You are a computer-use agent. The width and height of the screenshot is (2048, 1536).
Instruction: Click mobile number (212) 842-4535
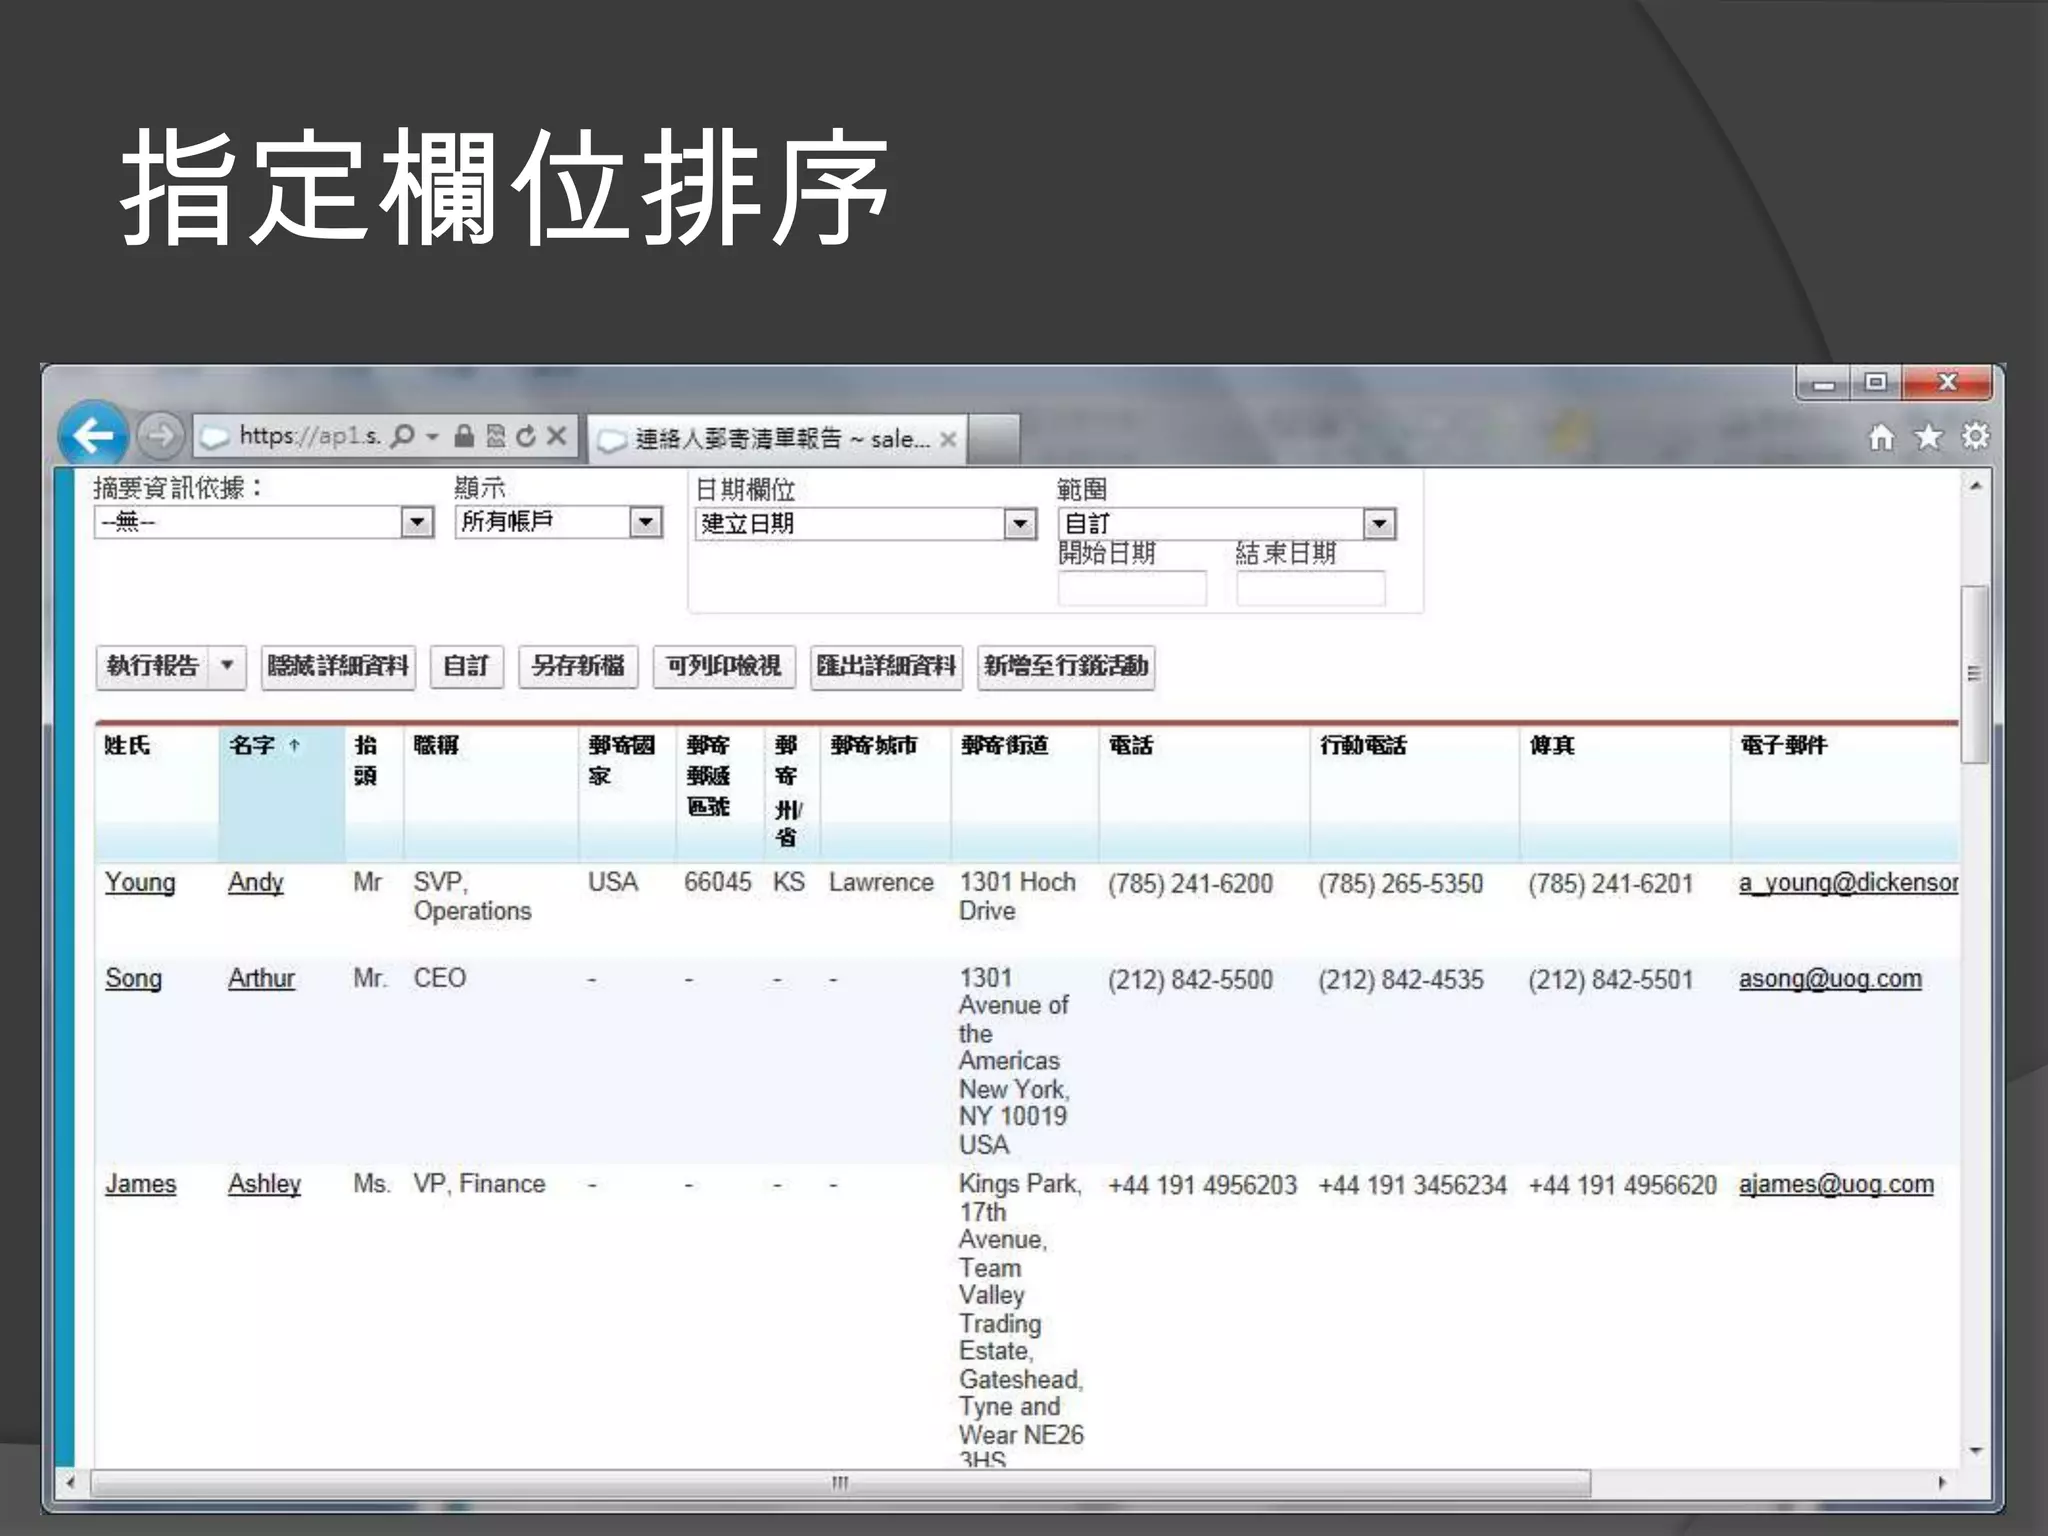click(1400, 979)
